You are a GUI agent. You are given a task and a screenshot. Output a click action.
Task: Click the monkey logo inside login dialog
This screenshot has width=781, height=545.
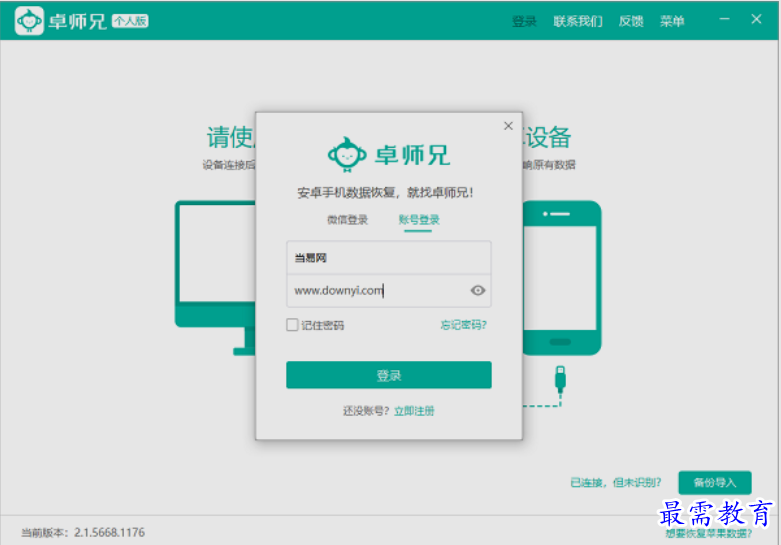pyautogui.click(x=347, y=155)
